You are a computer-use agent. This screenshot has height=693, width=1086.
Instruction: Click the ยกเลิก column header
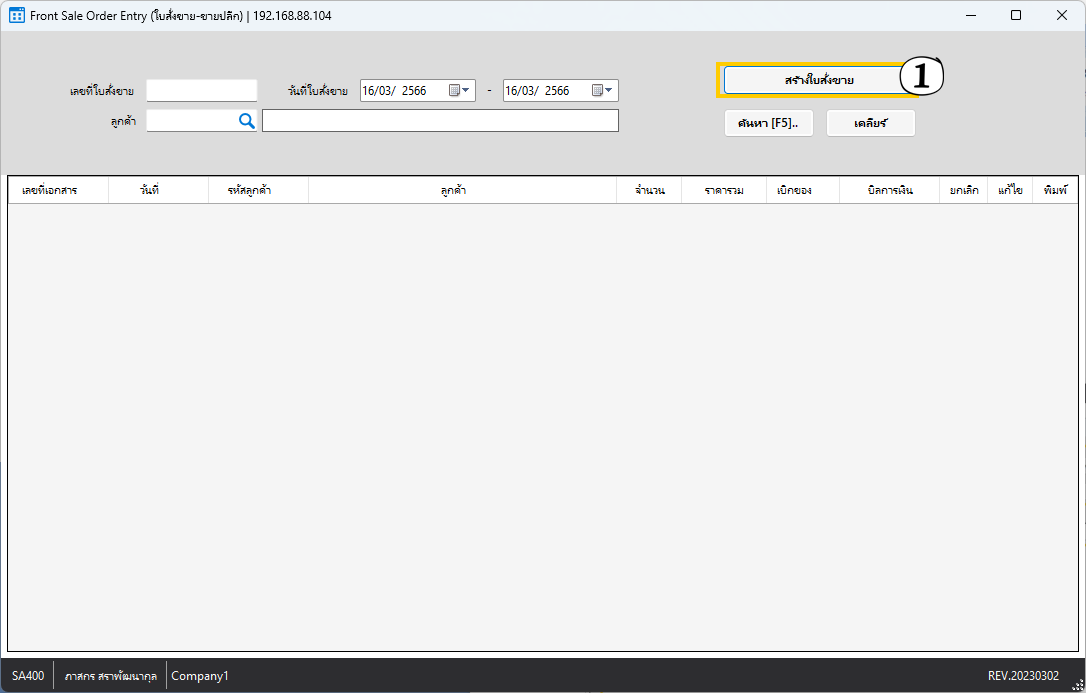pyautogui.click(x=964, y=190)
